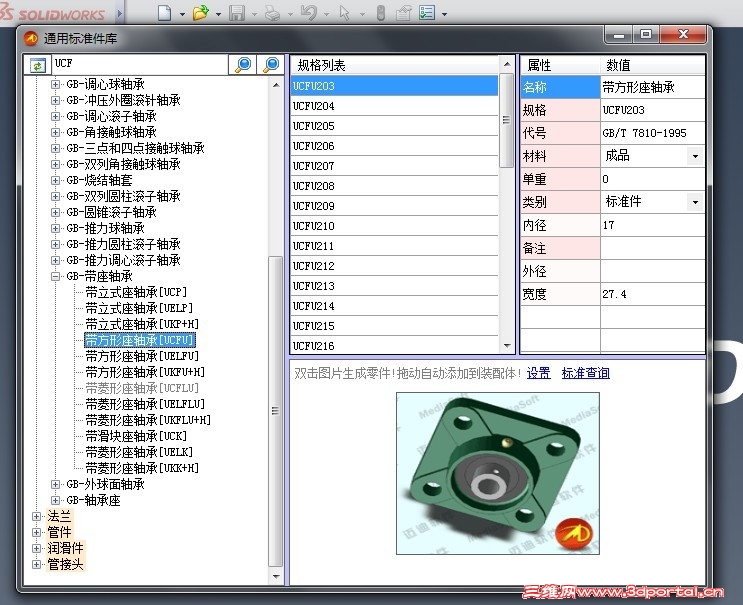Click spec list scrollbar down arrow
Image resolution: width=743 pixels, height=605 pixels.
(507, 346)
